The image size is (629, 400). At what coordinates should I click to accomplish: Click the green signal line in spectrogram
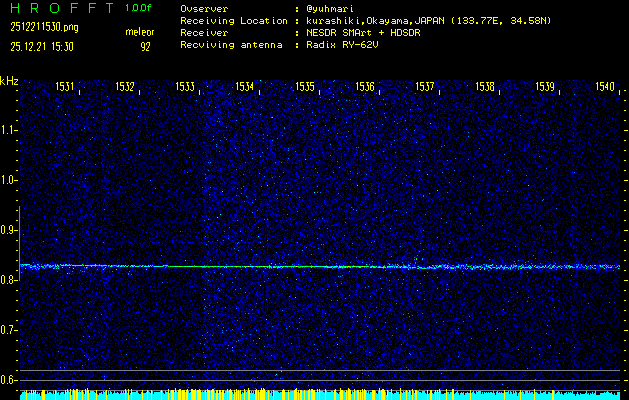point(300,266)
